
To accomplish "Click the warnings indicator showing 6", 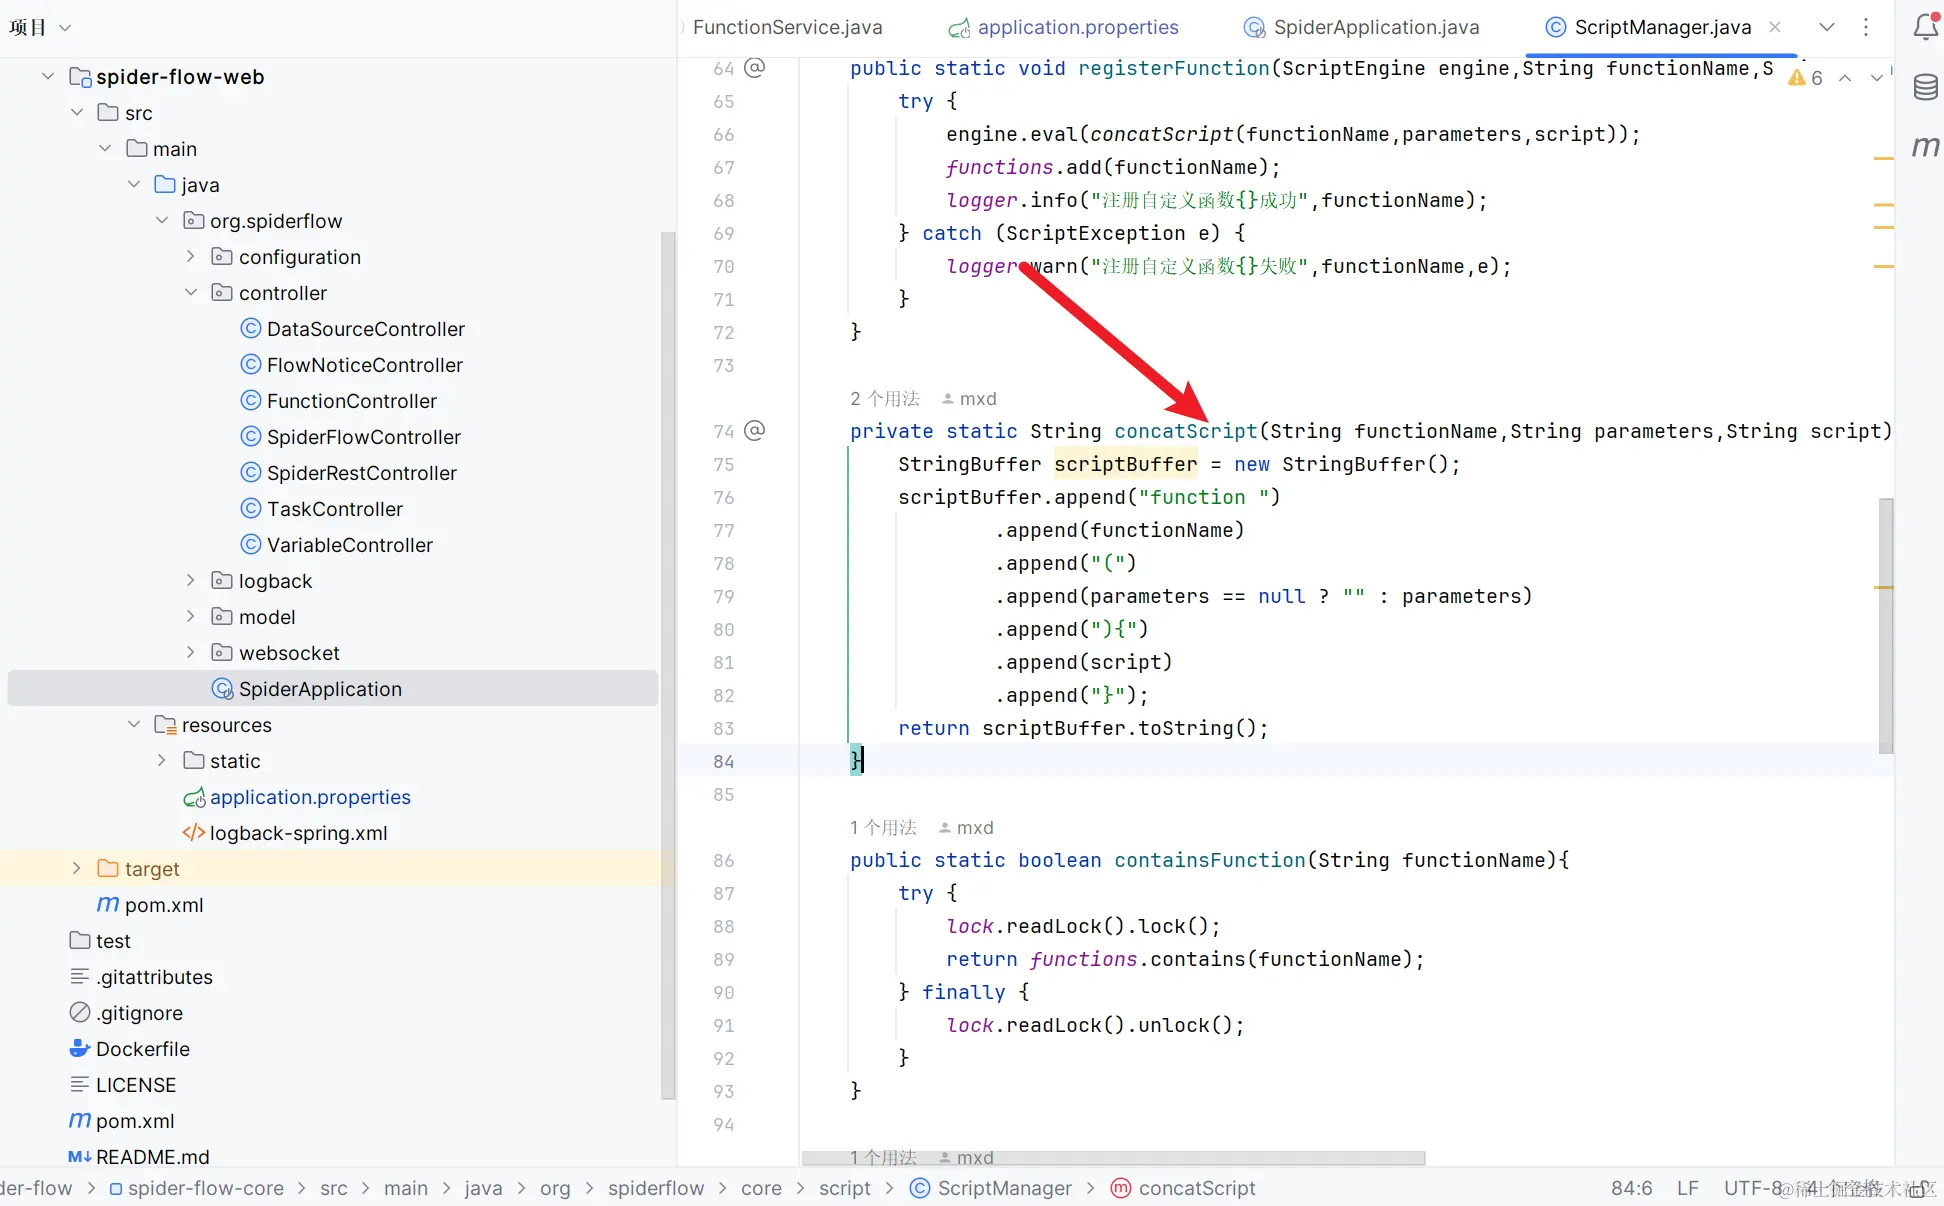I will [1806, 78].
